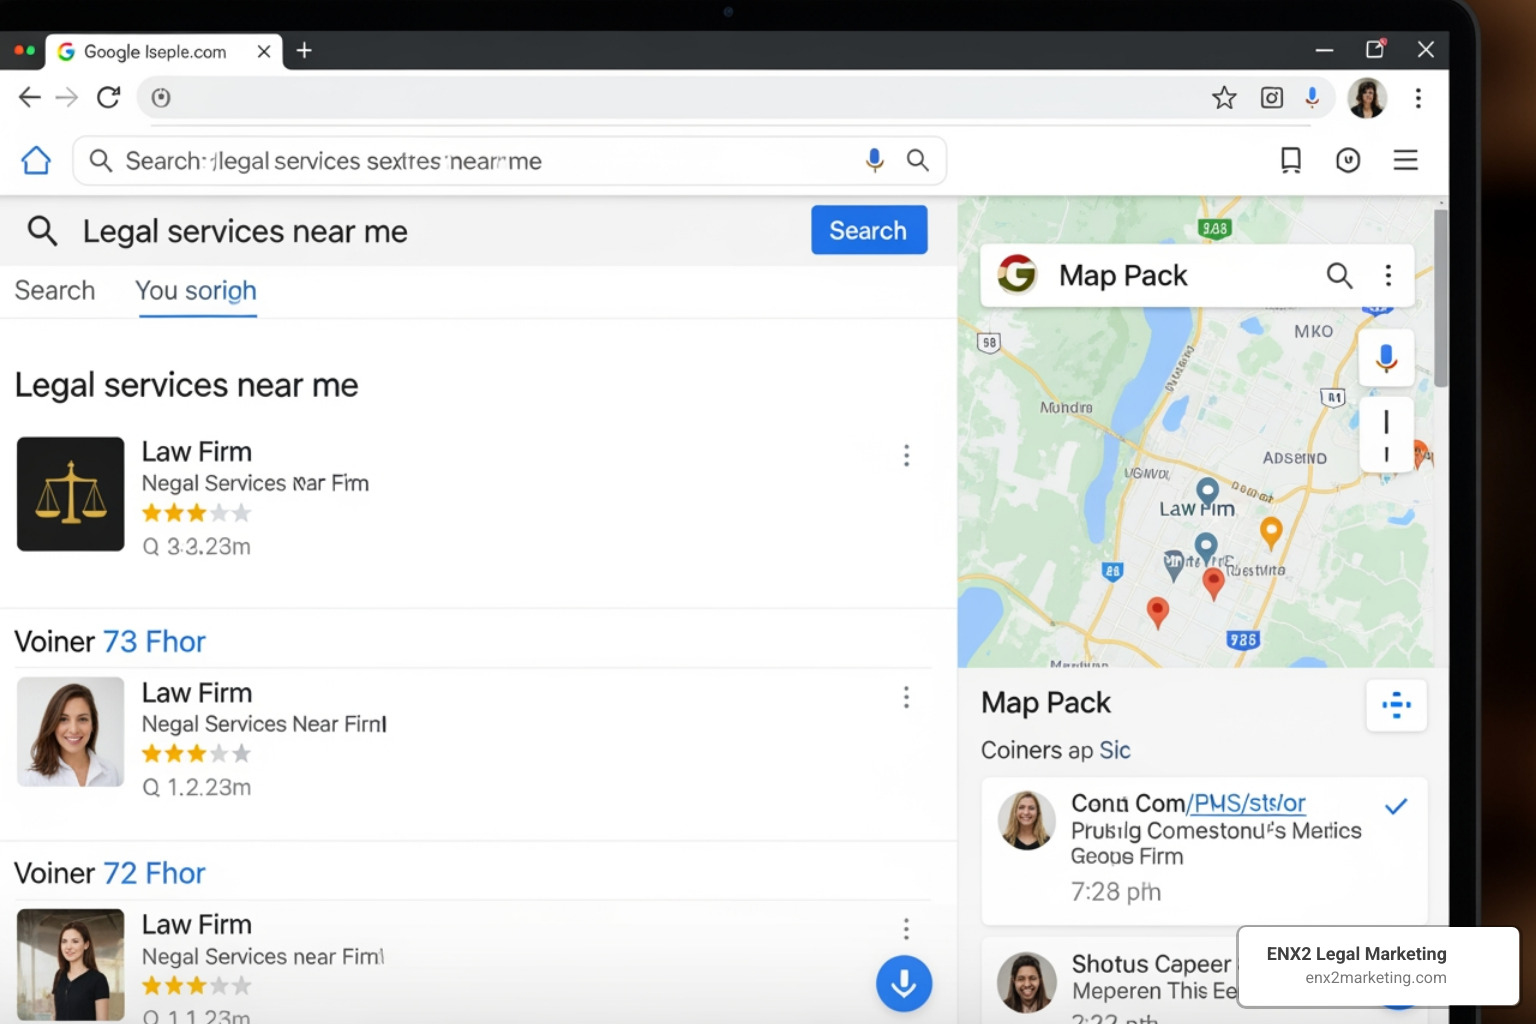1536x1024 pixels.
Task: Open the user profile avatar in the browser
Action: coord(1366,97)
